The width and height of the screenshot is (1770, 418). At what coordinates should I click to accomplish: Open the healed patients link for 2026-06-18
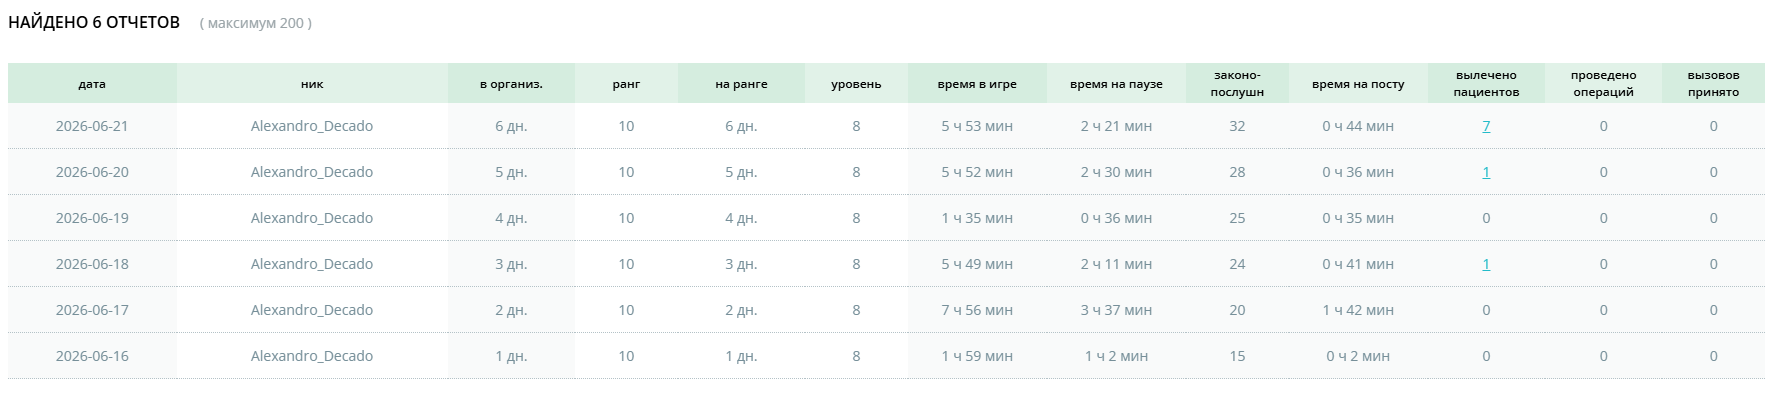tap(1486, 264)
